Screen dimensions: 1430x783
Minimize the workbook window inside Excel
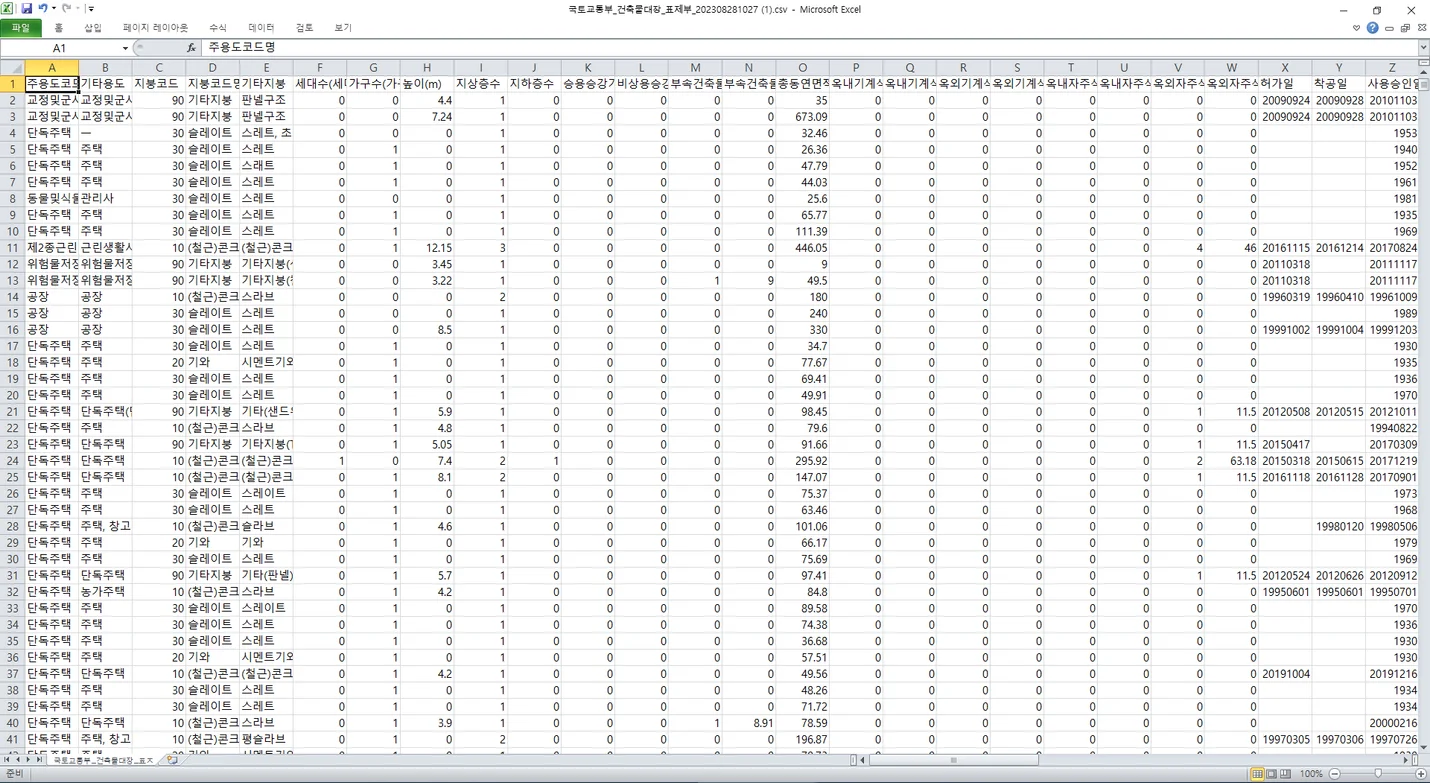pyautogui.click(x=1390, y=28)
